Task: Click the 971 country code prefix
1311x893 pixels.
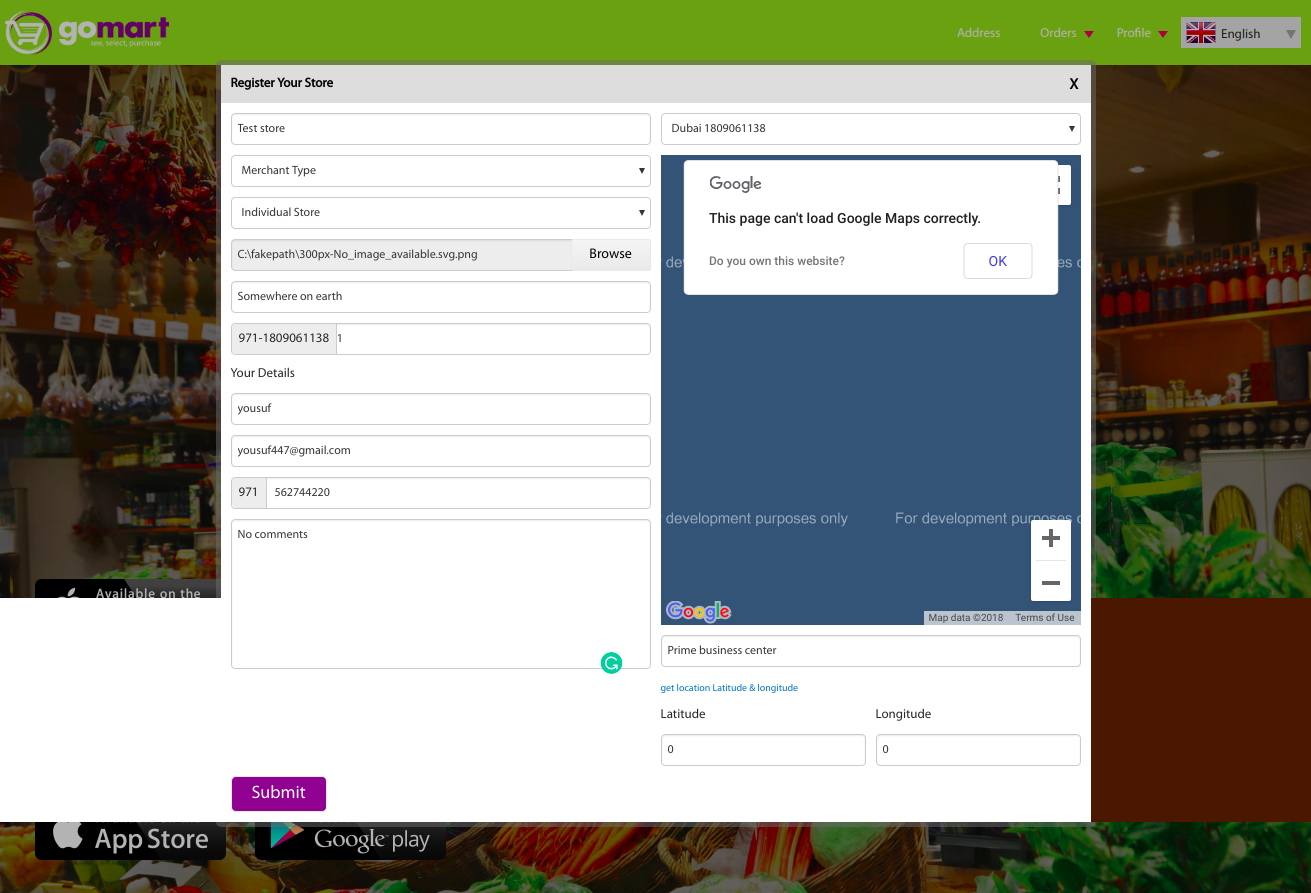Action: 249,493
